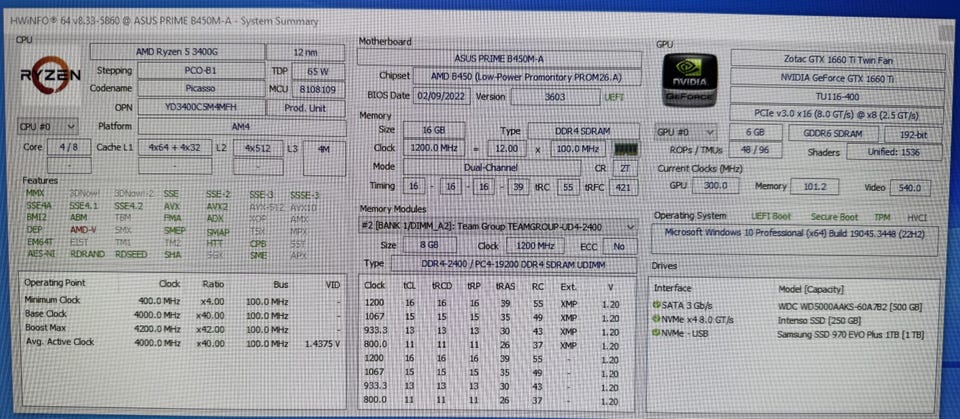The width and height of the screenshot is (960, 419).
Task: Select the DDR4-2400 / PC4-19200 module type field
Action: (513, 264)
